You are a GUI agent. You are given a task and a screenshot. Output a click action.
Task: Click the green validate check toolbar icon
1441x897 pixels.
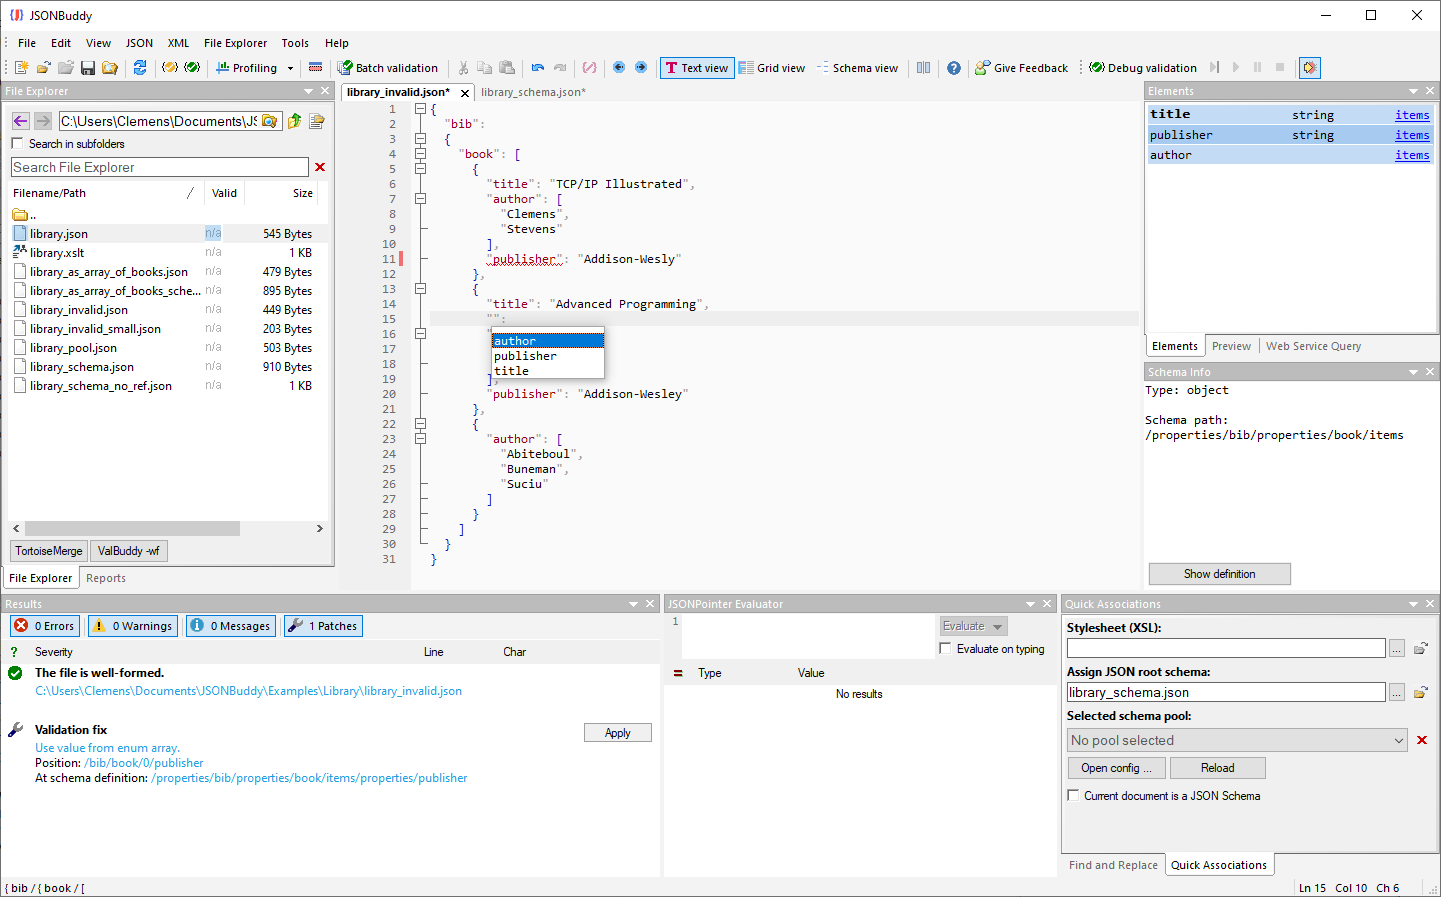click(193, 68)
